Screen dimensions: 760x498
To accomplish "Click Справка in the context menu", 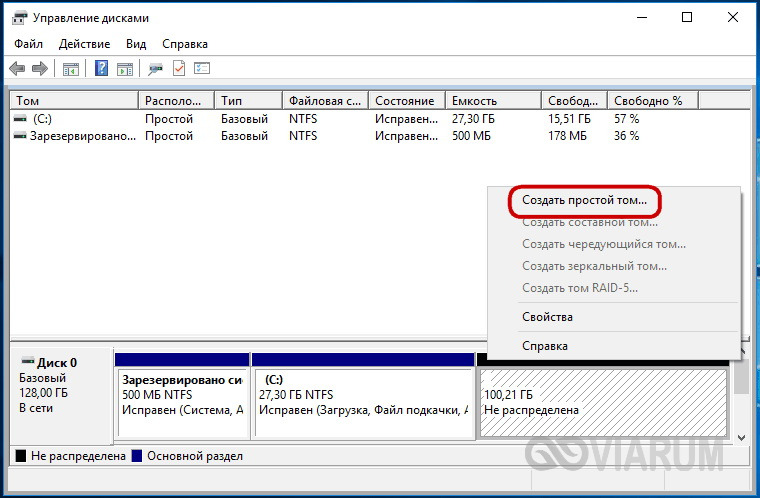I will 545,346.
